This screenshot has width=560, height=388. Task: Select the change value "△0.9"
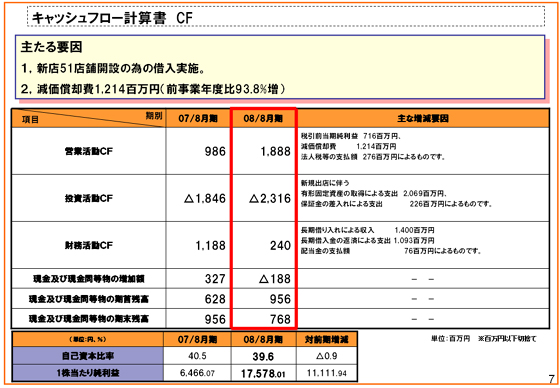(326, 356)
